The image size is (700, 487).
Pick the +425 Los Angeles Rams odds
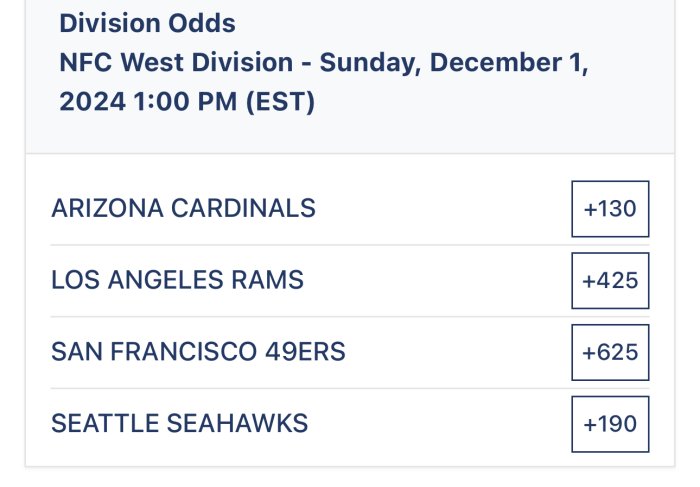[x=610, y=280]
